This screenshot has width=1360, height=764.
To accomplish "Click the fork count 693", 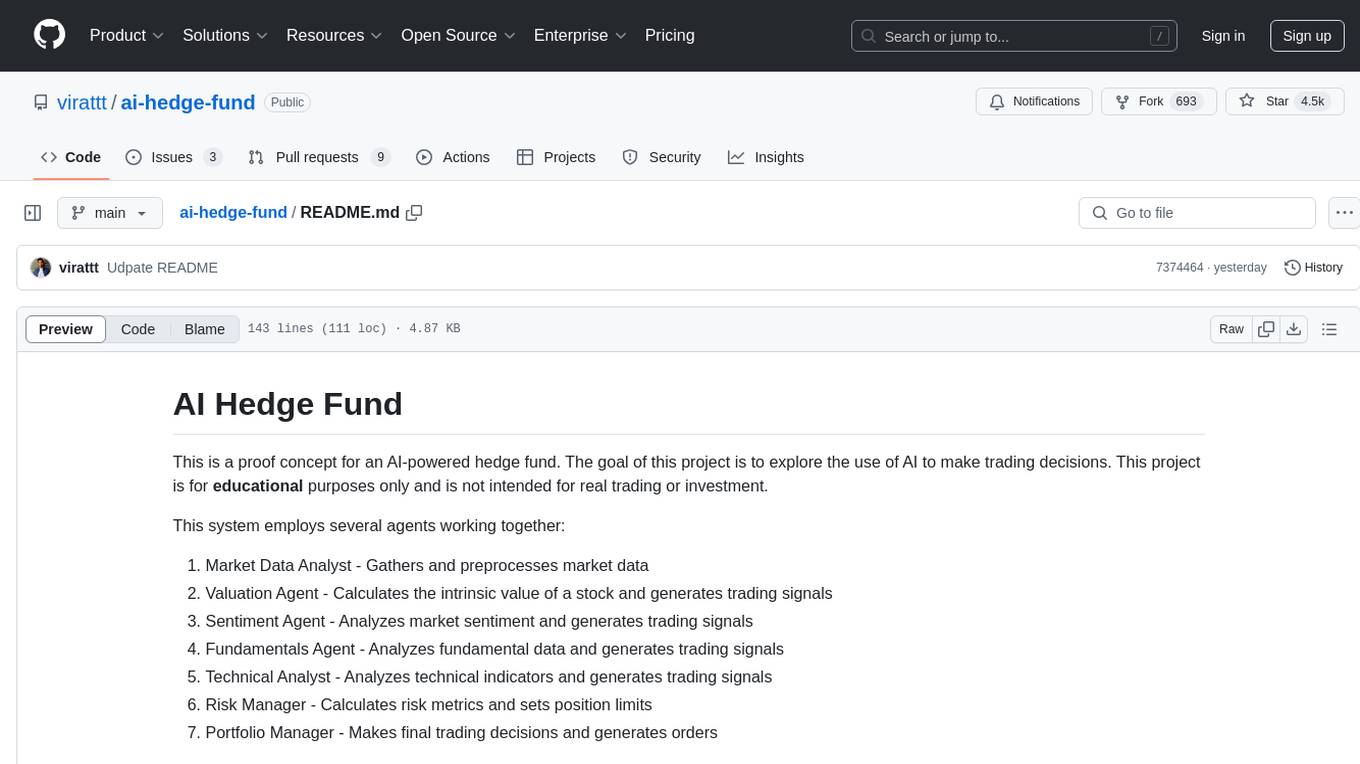I will [1187, 102].
